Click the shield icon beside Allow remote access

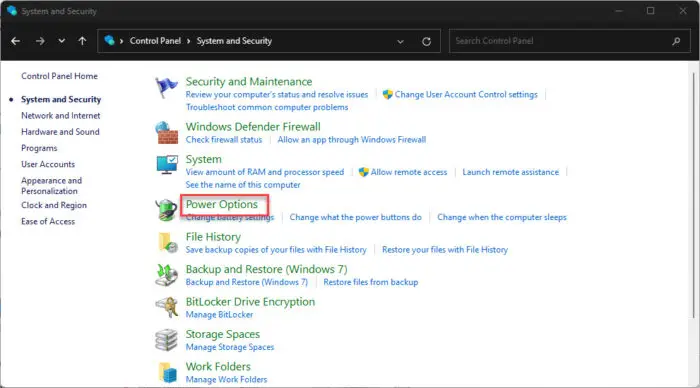tap(363, 172)
